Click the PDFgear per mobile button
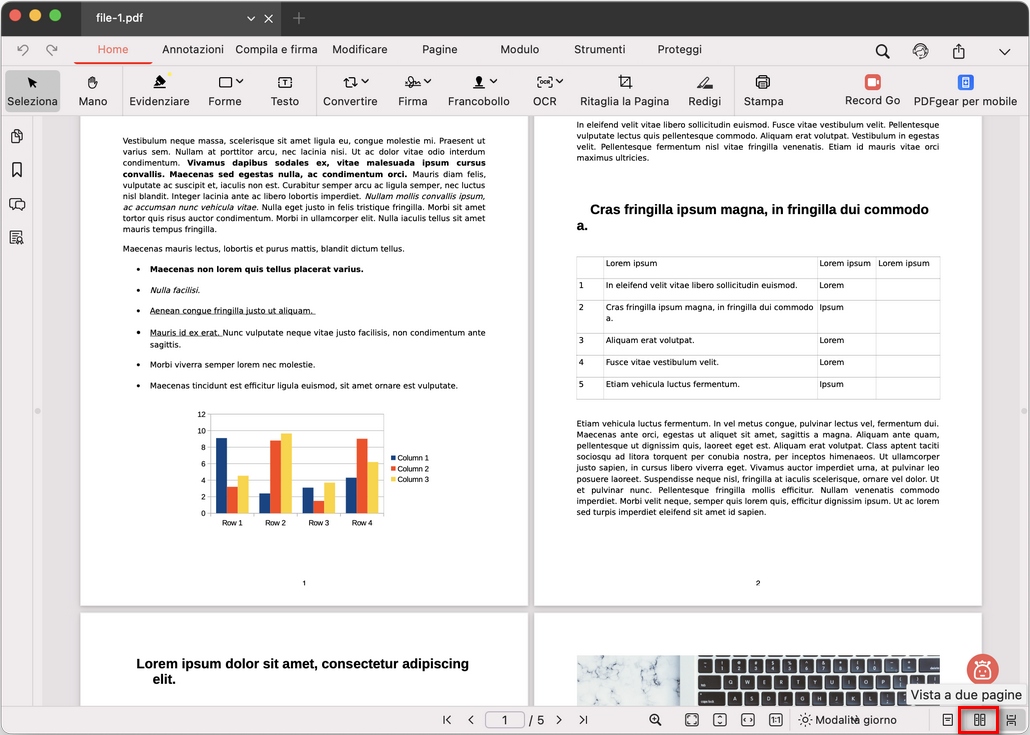 coord(964,82)
